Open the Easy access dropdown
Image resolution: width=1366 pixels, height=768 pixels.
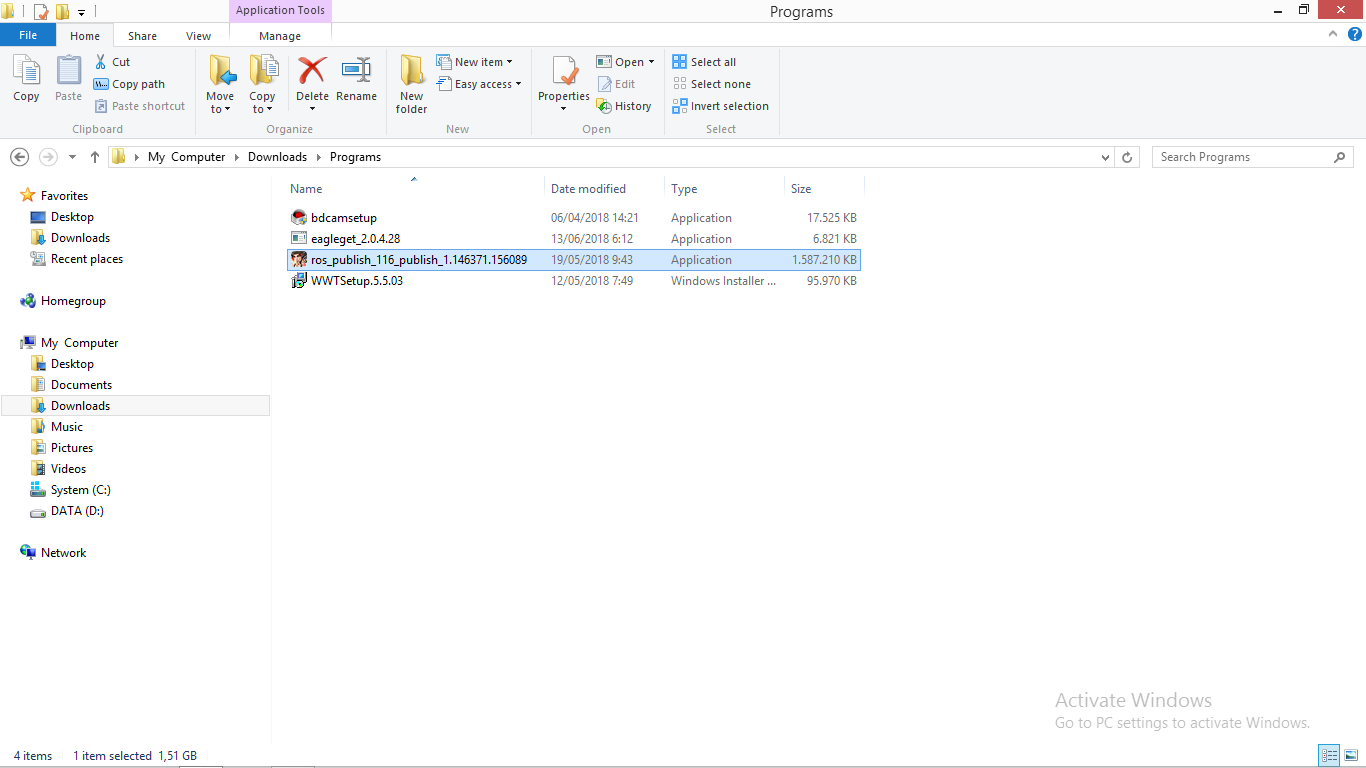480,84
